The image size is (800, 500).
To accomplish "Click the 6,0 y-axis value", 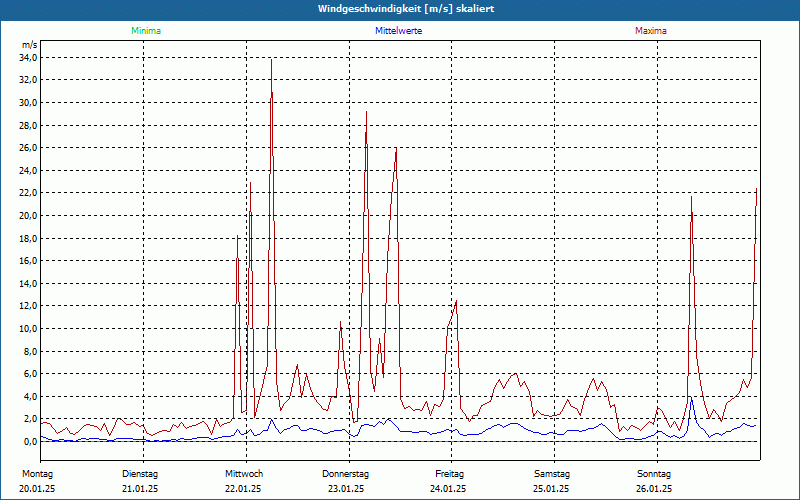I will point(30,373).
